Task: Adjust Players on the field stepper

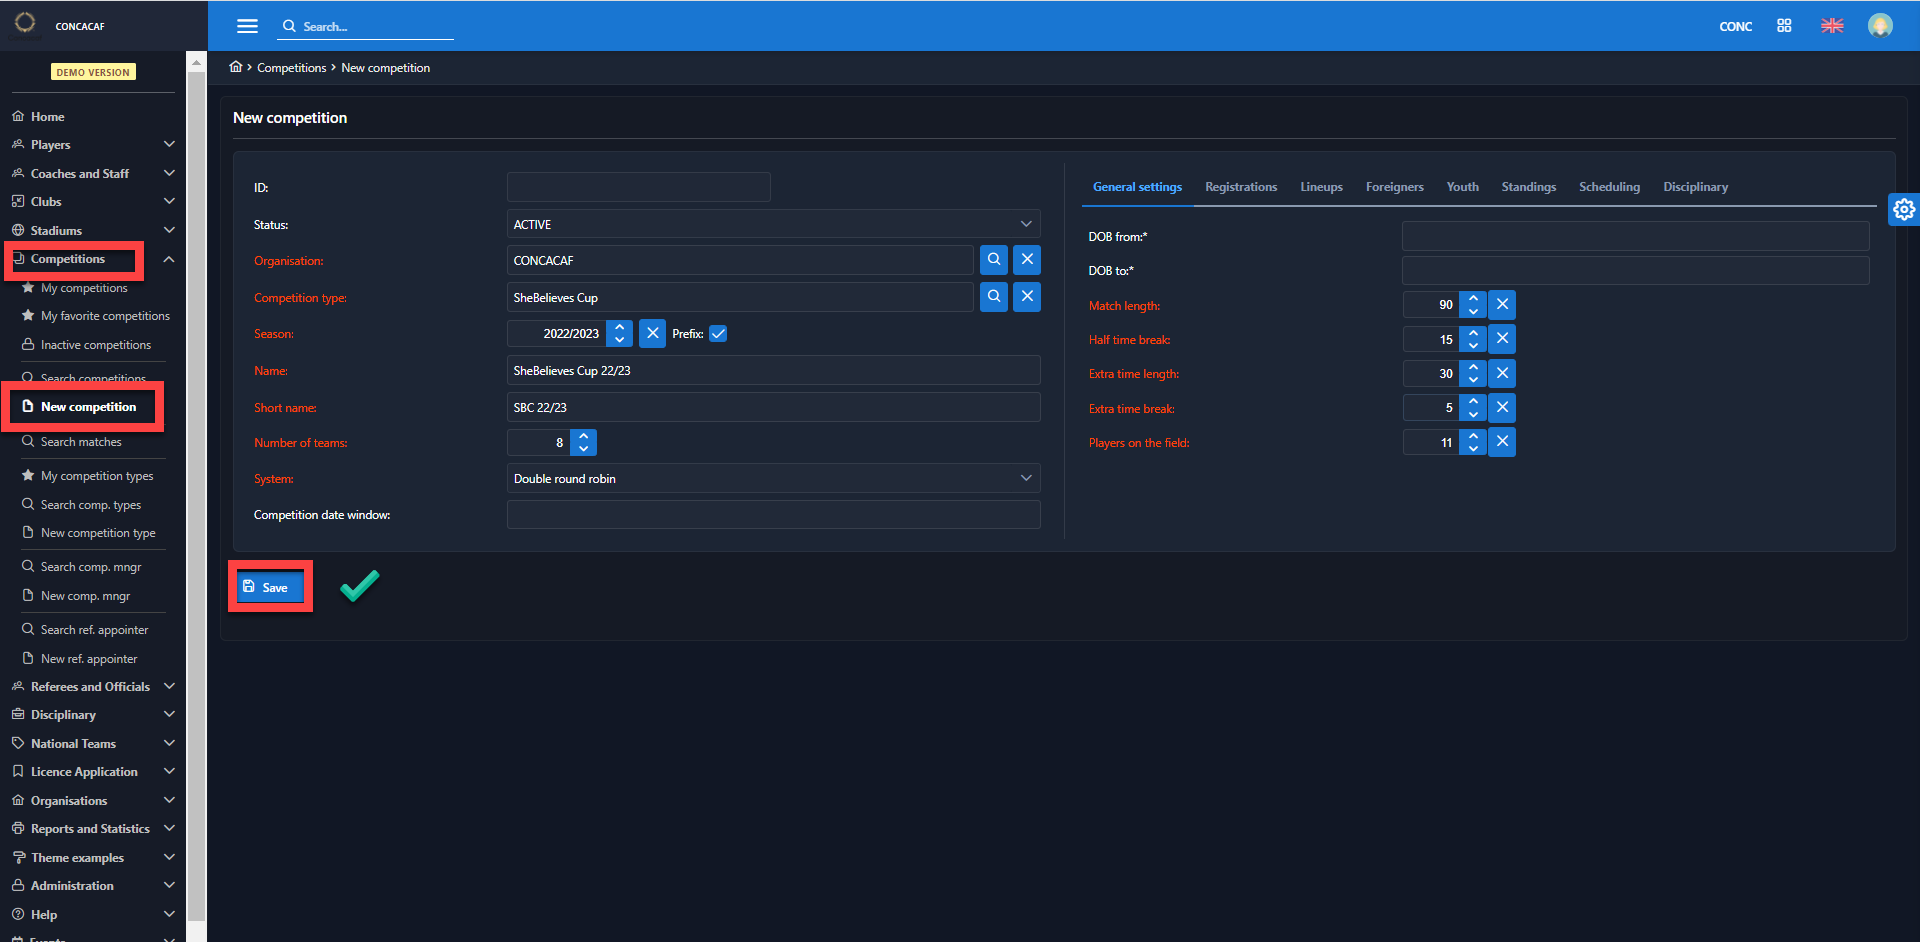Action: [1473, 442]
